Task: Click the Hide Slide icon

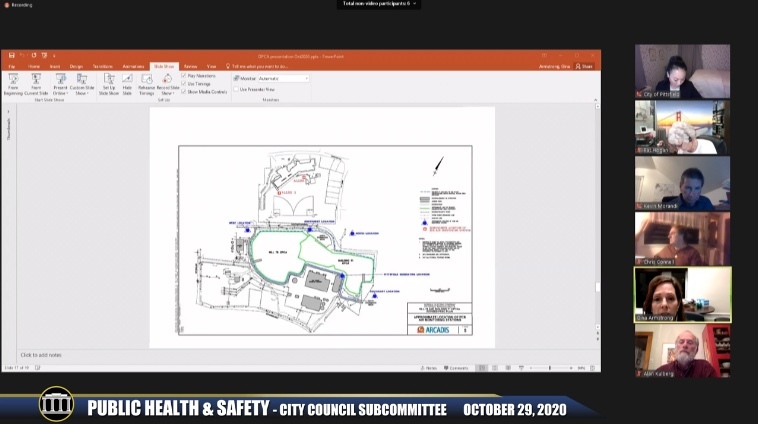Action: pyautogui.click(x=127, y=82)
